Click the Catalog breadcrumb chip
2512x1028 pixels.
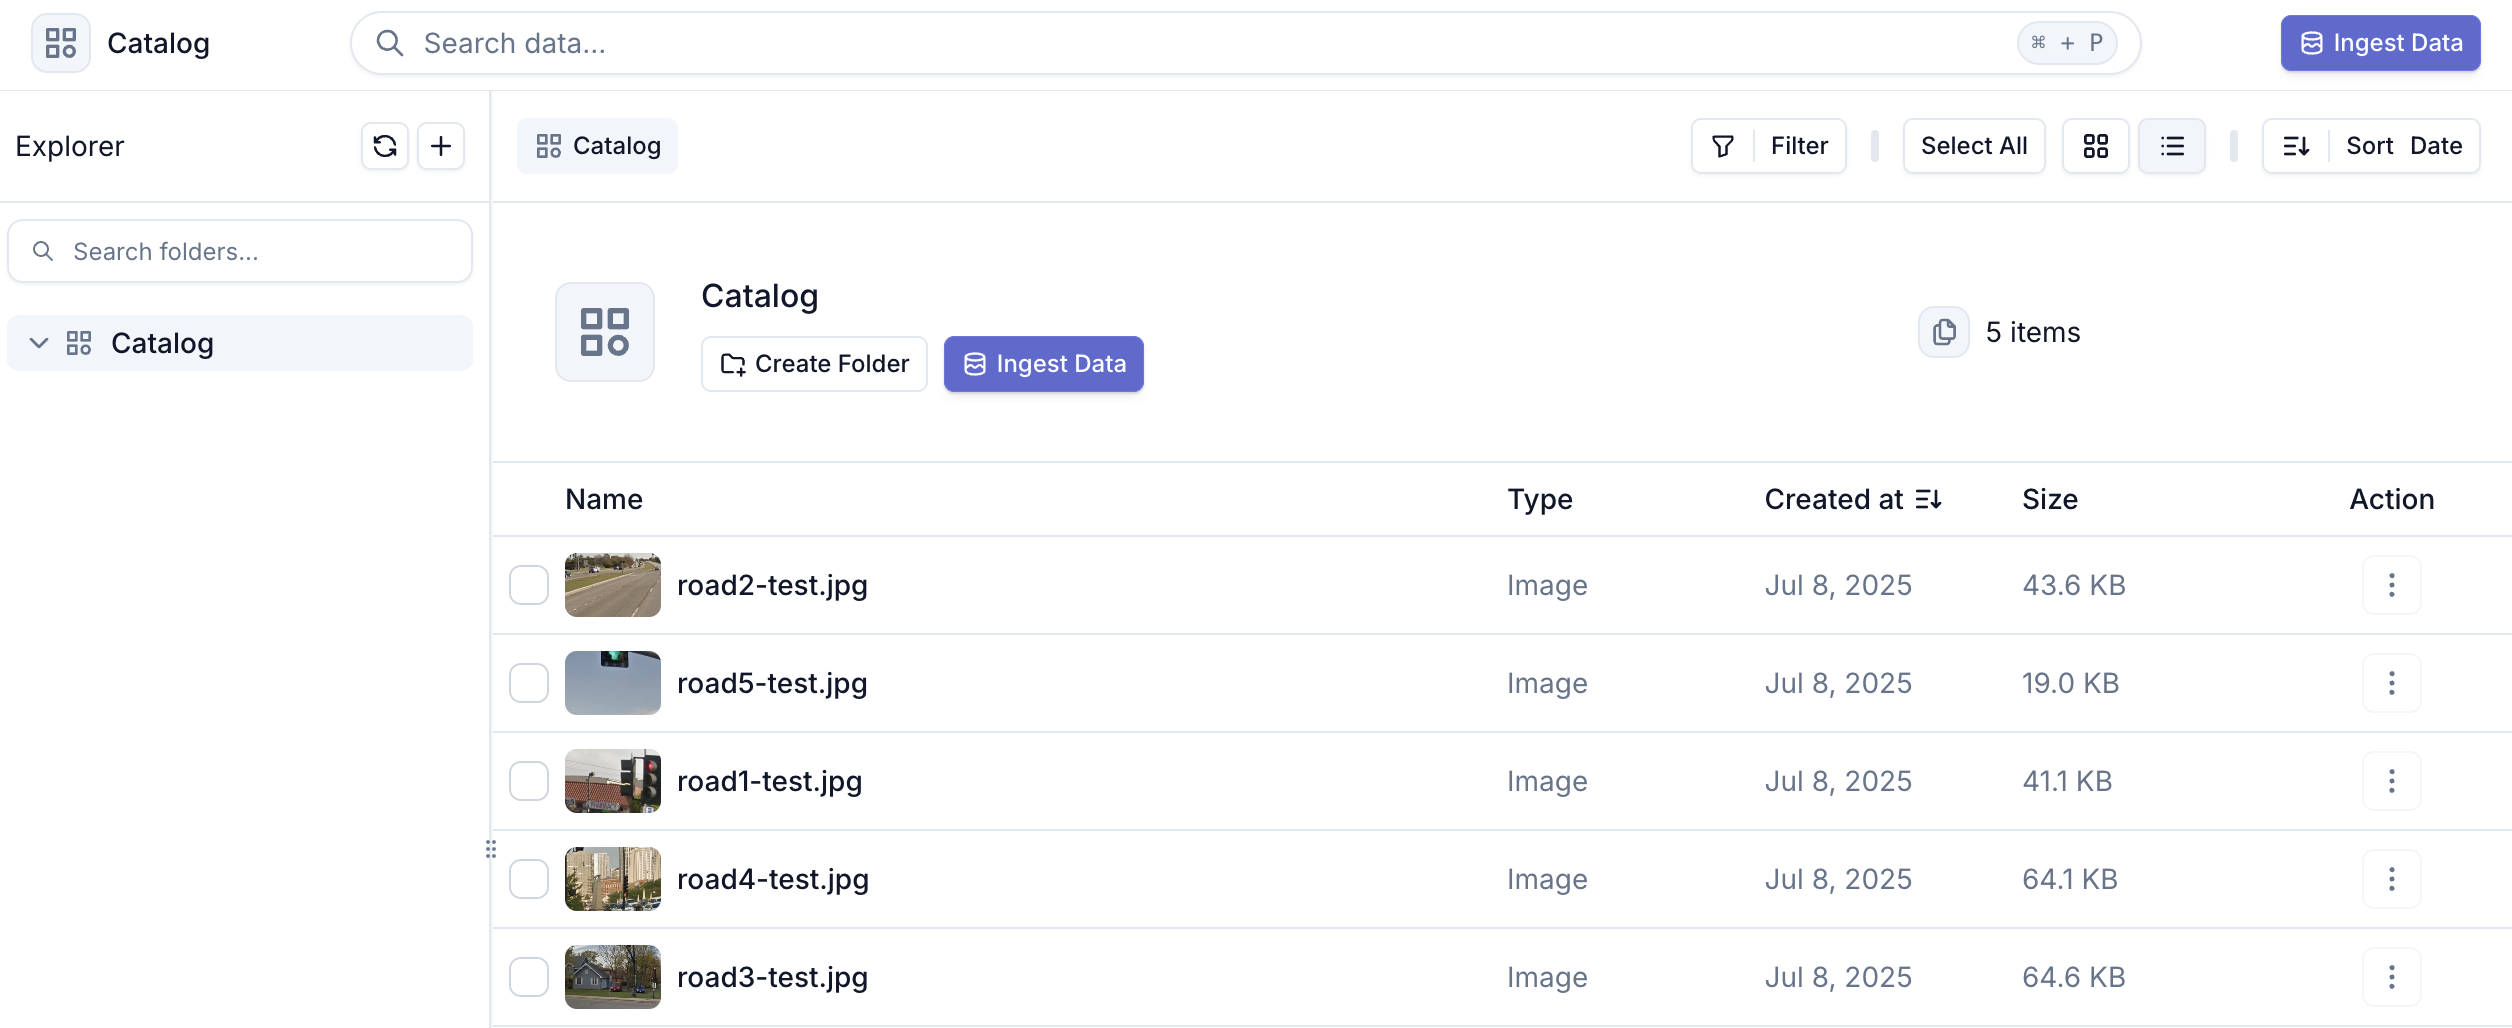(597, 146)
